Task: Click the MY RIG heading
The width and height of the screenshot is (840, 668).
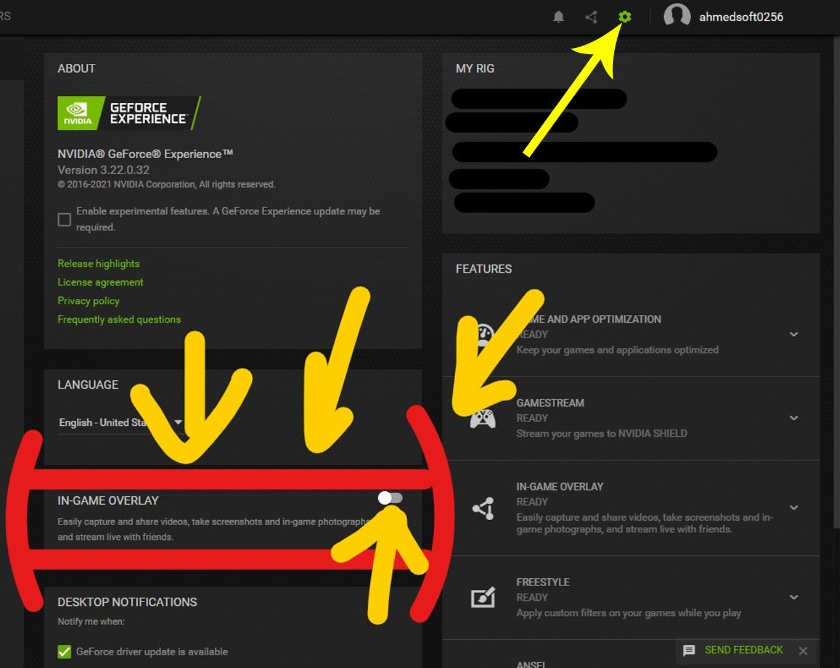Action: tap(475, 69)
